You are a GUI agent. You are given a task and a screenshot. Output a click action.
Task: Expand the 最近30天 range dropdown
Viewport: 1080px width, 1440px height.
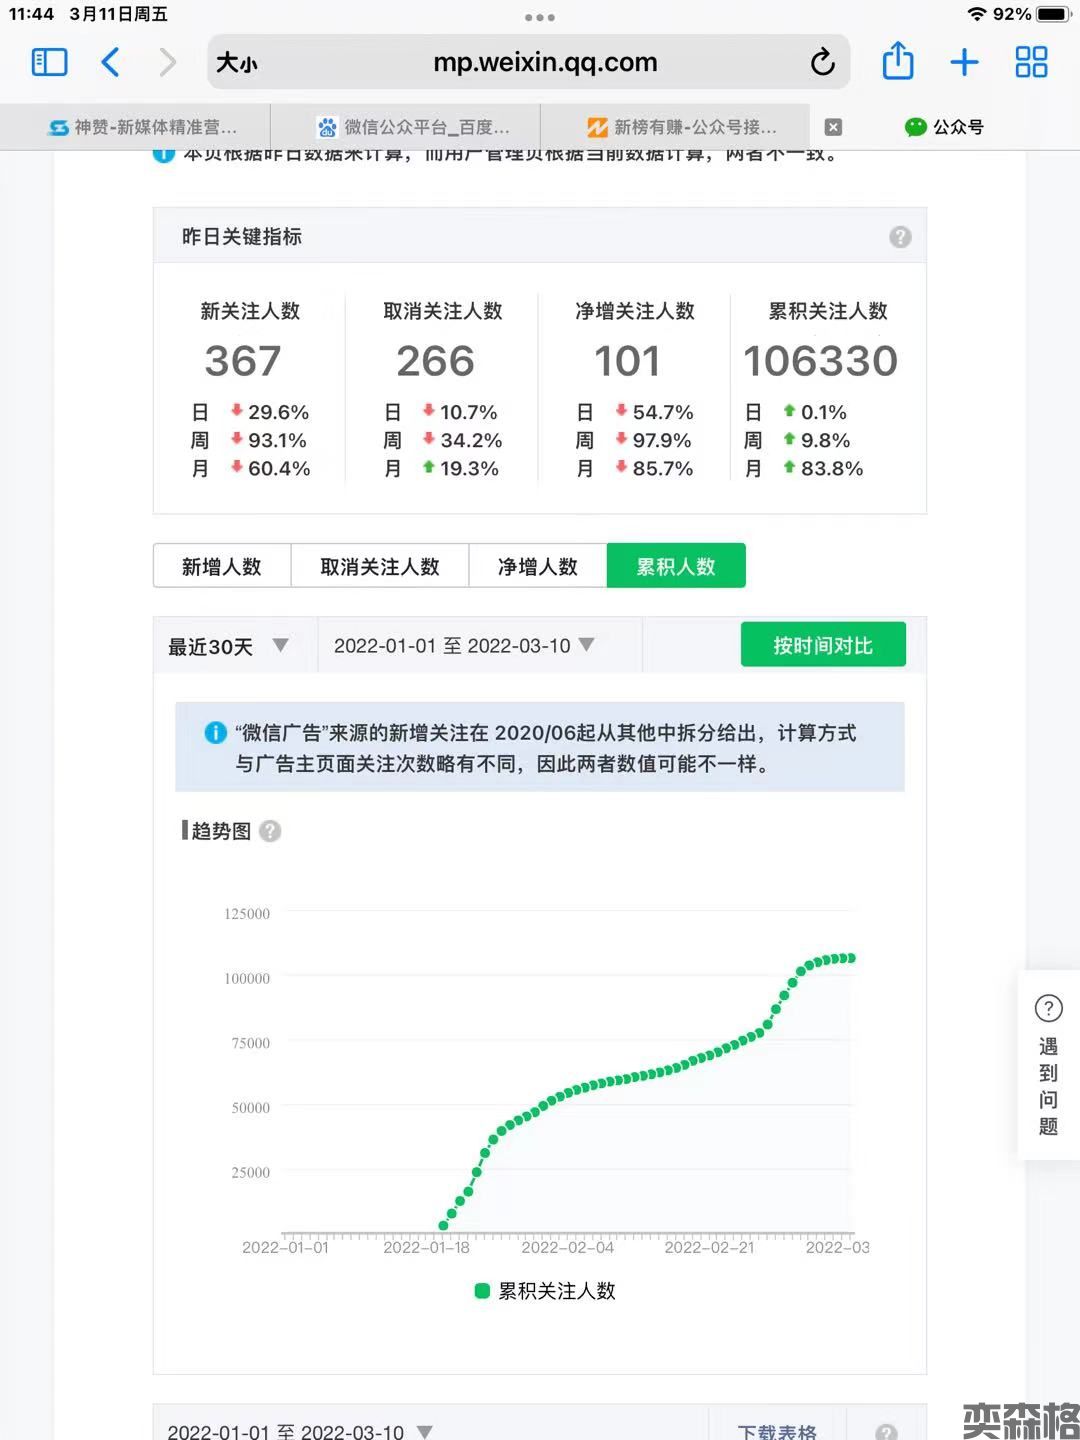pos(229,646)
